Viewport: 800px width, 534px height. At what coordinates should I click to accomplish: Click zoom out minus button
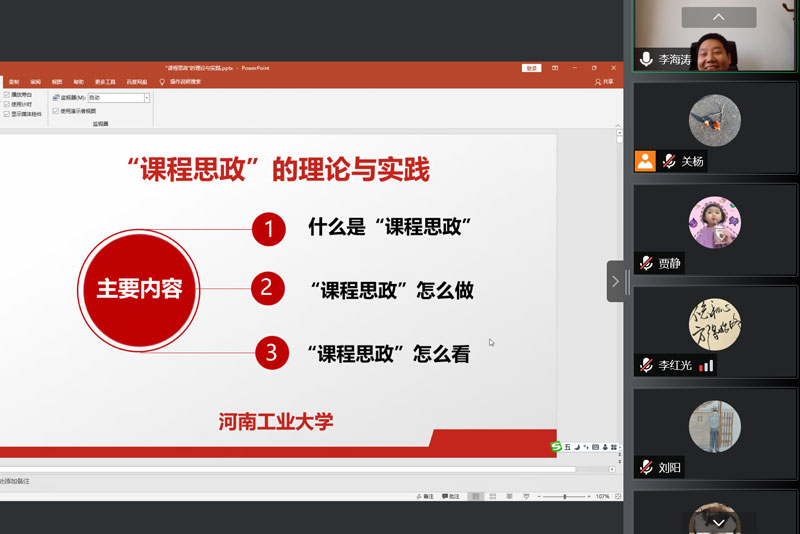point(539,496)
